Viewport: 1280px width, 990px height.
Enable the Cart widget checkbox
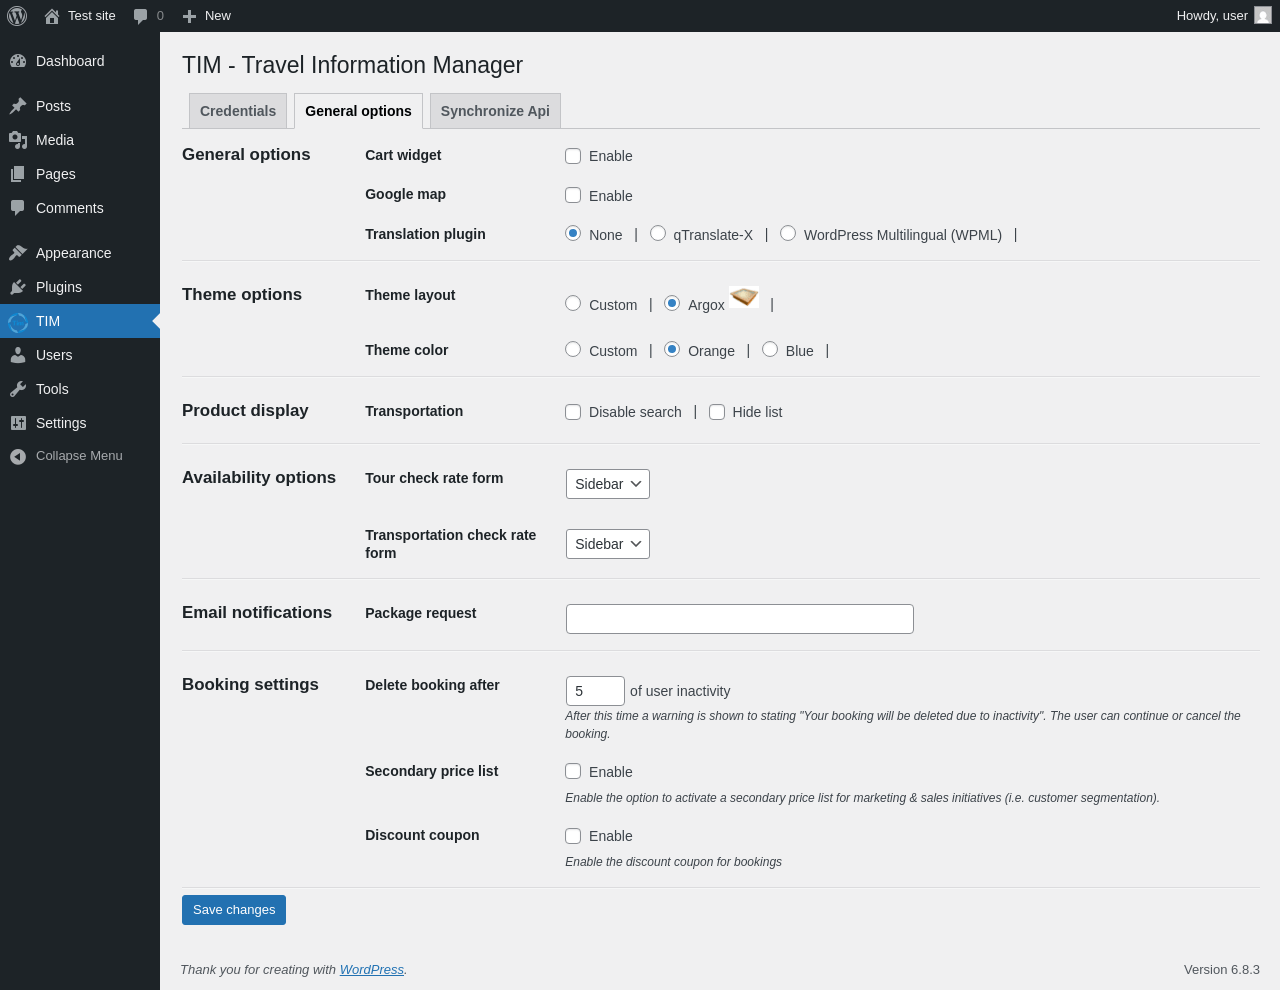pyautogui.click(x=573, y=156)
